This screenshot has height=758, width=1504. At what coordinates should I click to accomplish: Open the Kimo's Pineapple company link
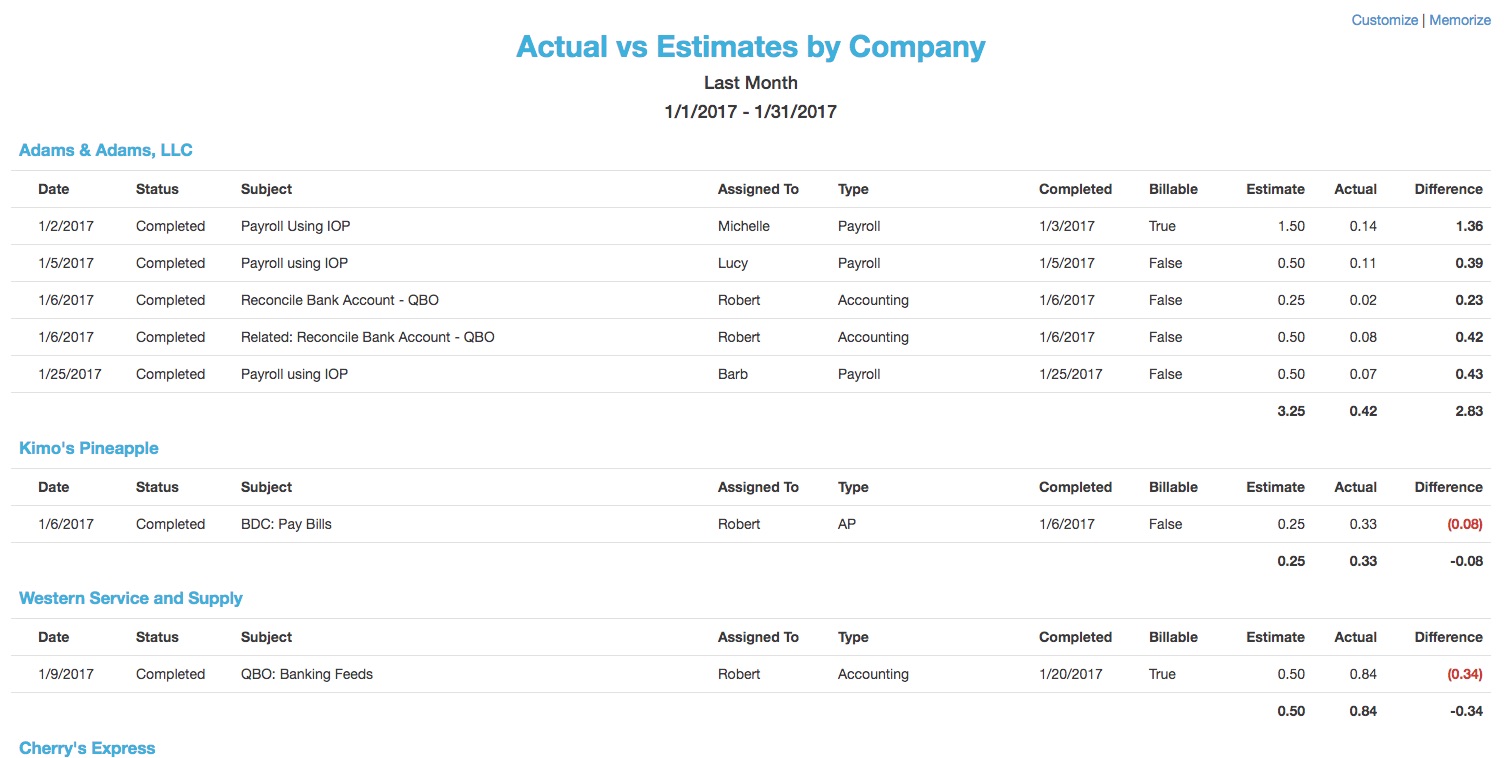pyautogui.click(x=89, y=448)
